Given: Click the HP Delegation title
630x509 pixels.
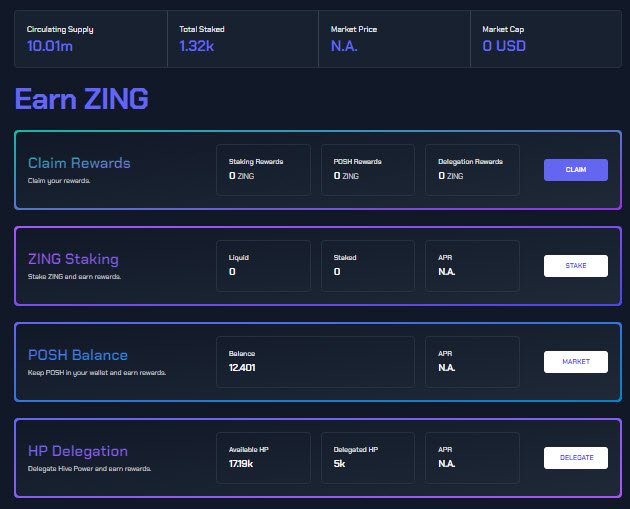Looking at the screenshot, I should [78, 451].
